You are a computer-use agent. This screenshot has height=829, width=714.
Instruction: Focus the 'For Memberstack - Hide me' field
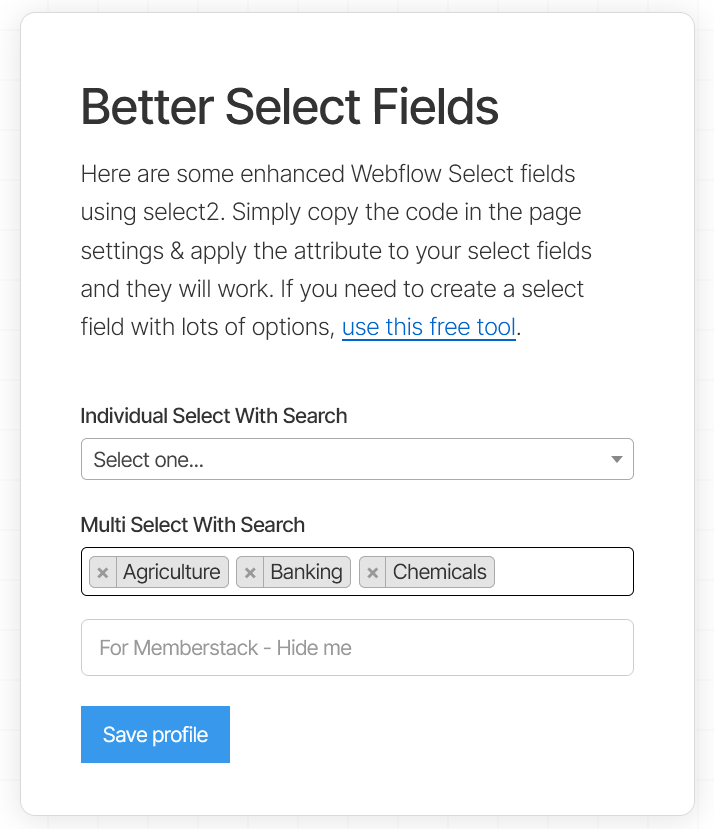click(357, 648)
